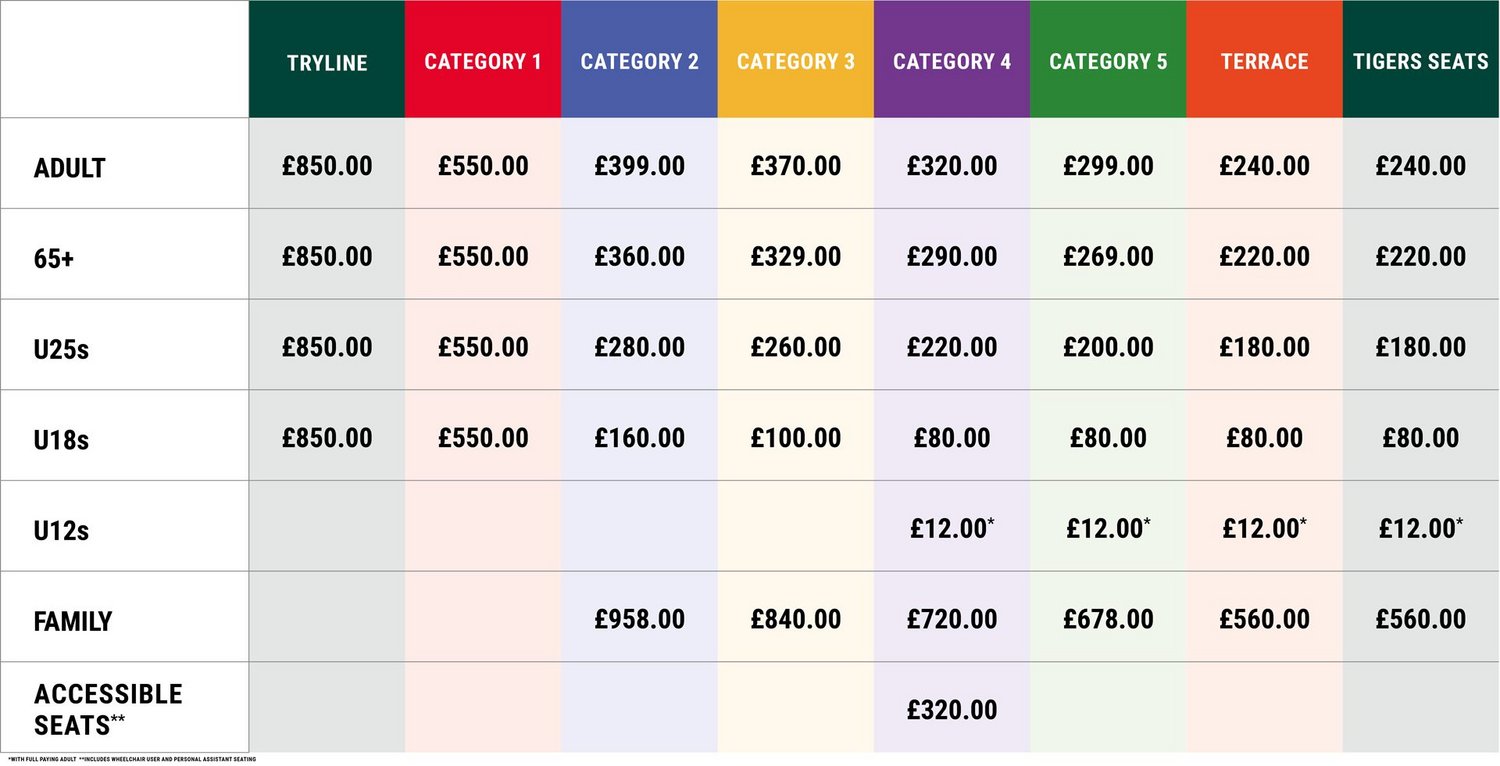Click the Adult row label
The height and width of the screenshot is (766, 1500).
70,168
